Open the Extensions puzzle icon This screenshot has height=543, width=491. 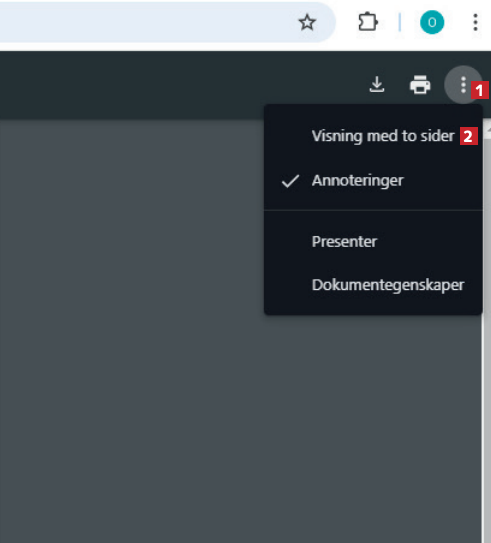367,22
